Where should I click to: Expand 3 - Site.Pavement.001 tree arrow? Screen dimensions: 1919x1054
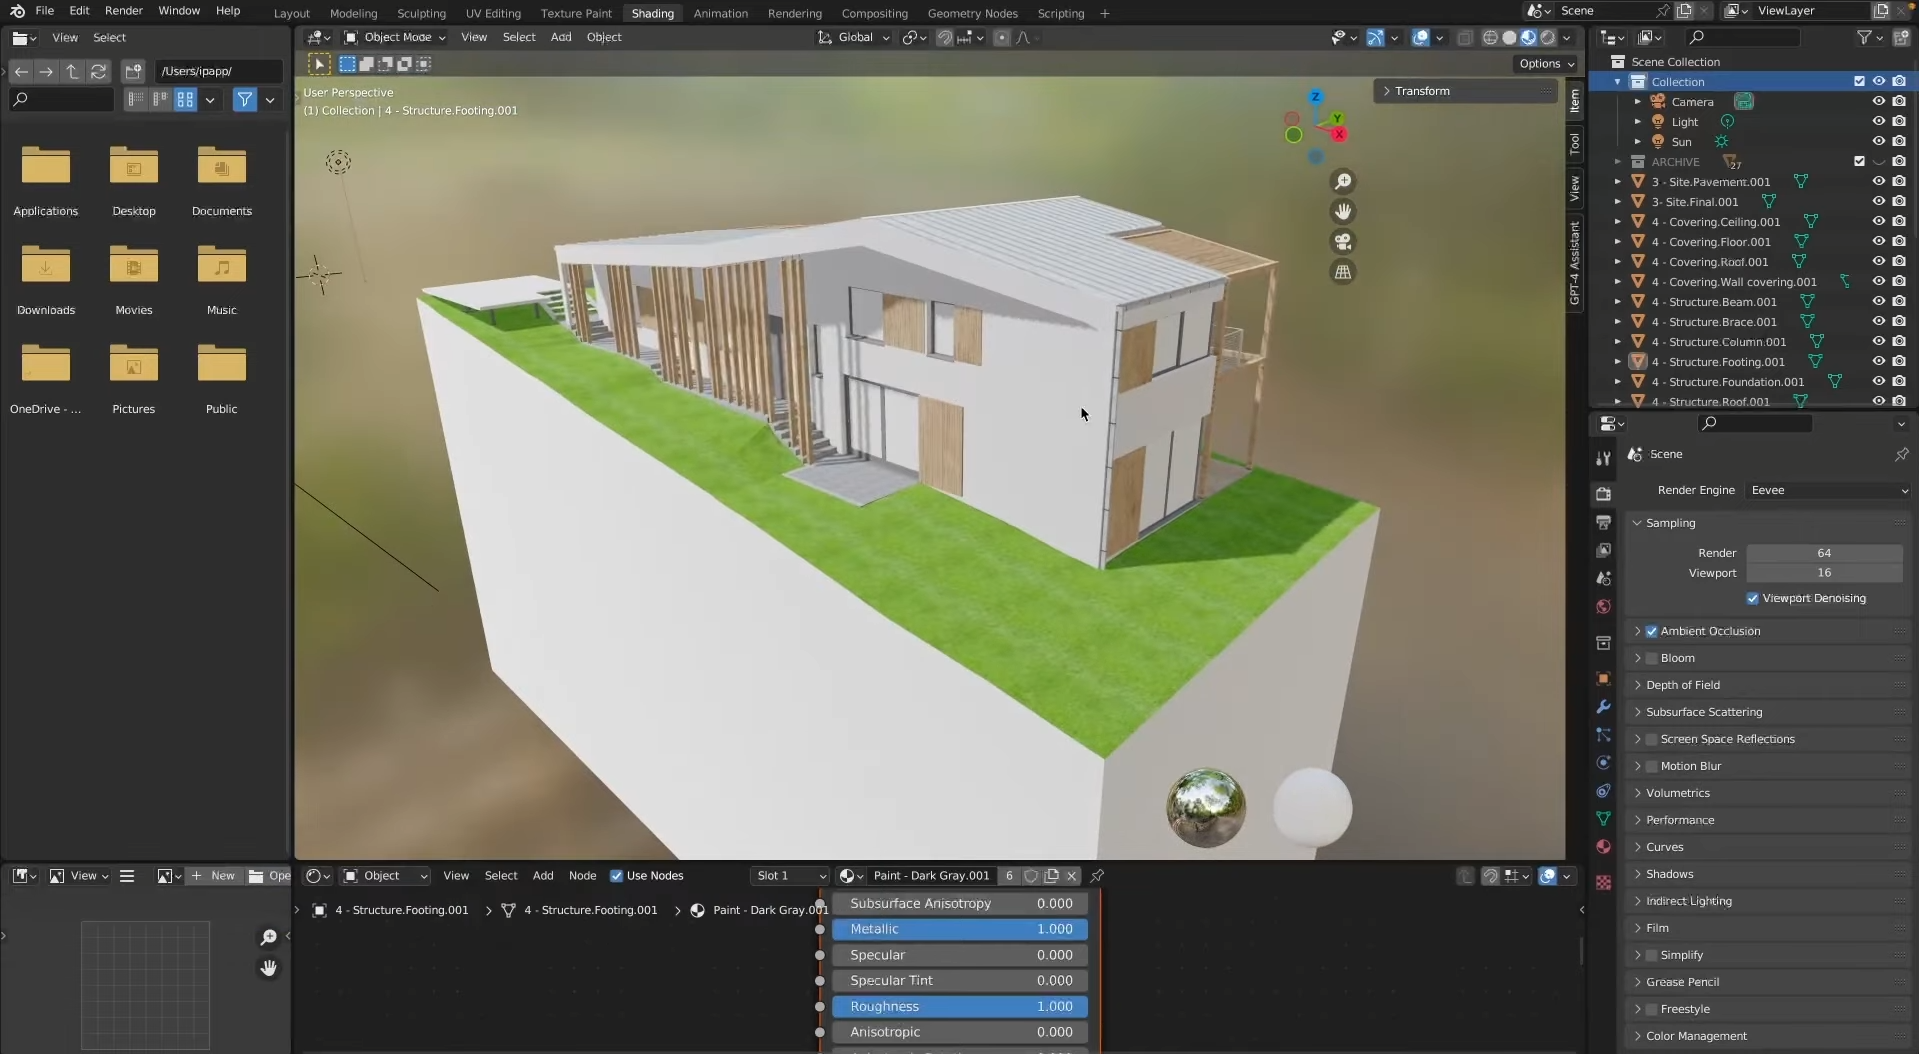pos(1617,181)
